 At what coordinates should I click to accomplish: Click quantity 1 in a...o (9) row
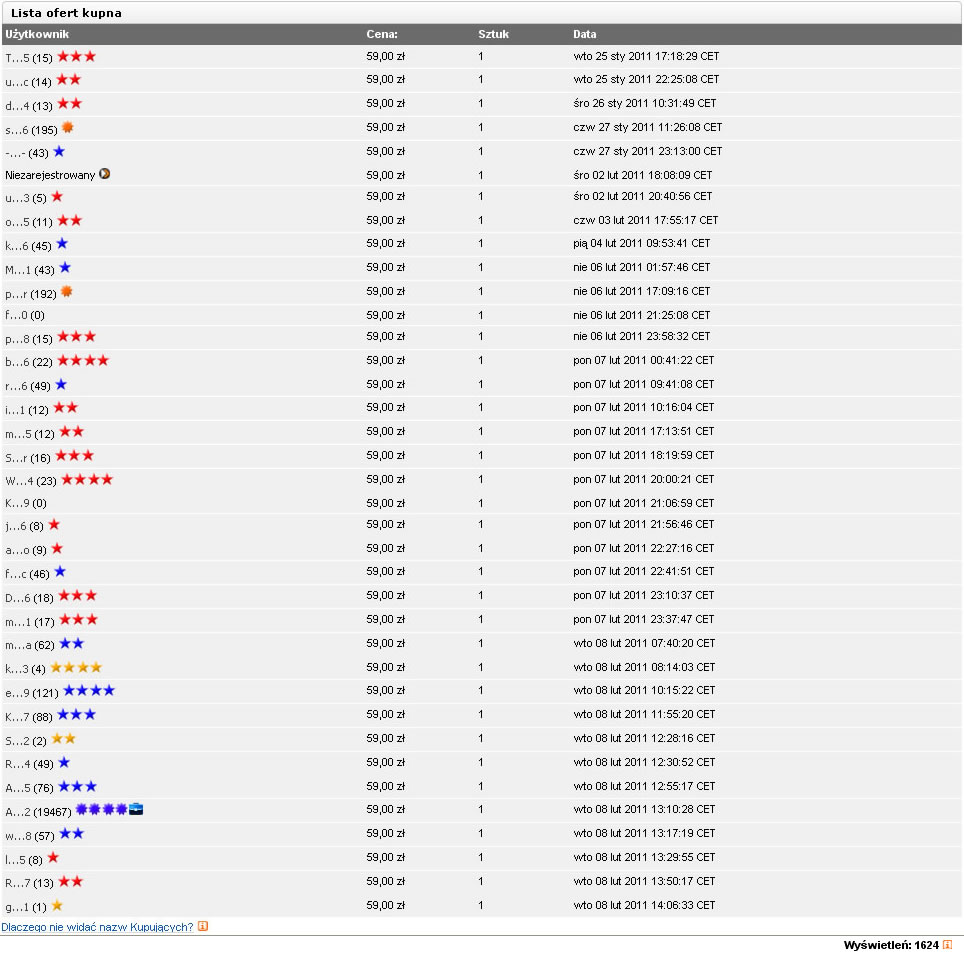(481, 548)
